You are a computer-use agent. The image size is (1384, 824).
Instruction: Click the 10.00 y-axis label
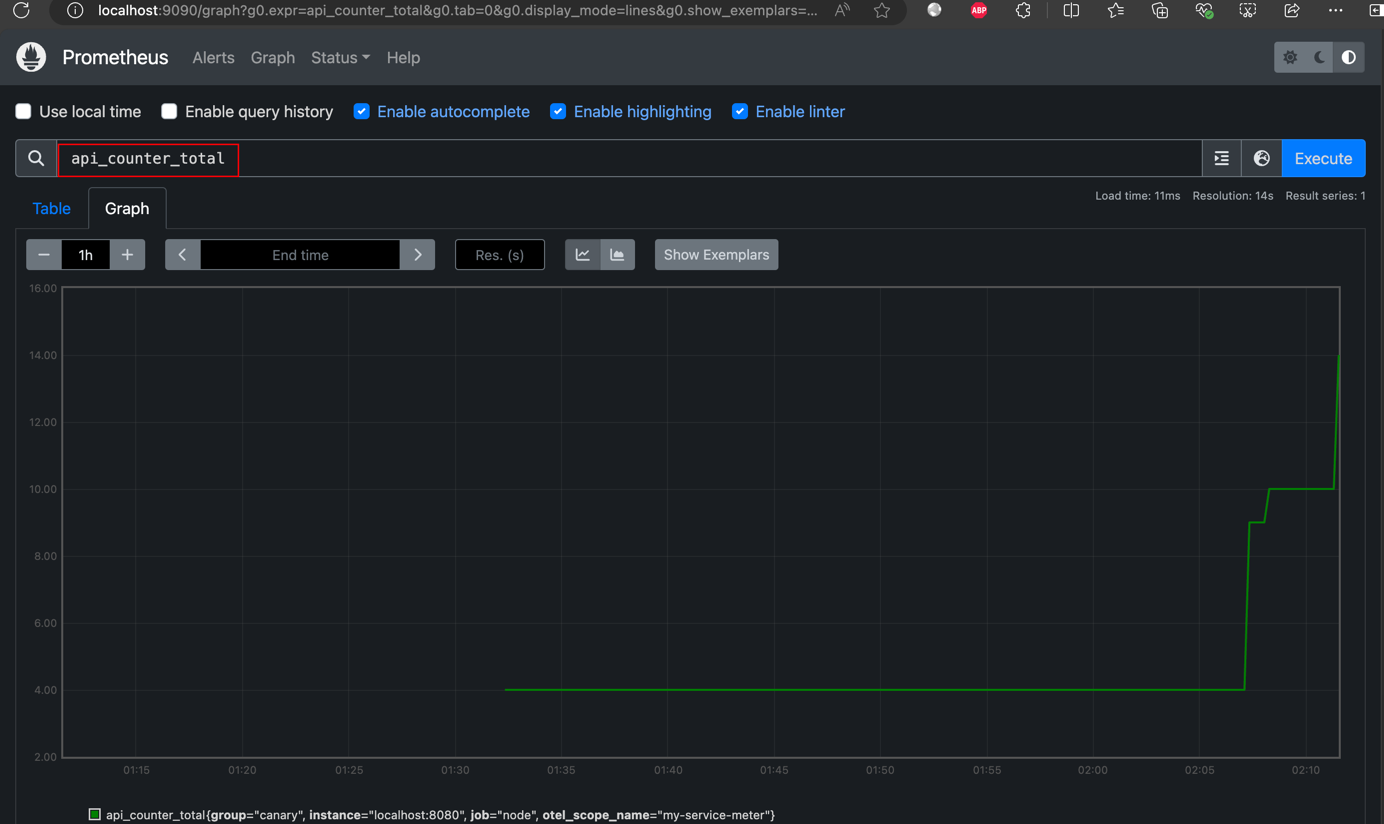(x=43, y=489)
